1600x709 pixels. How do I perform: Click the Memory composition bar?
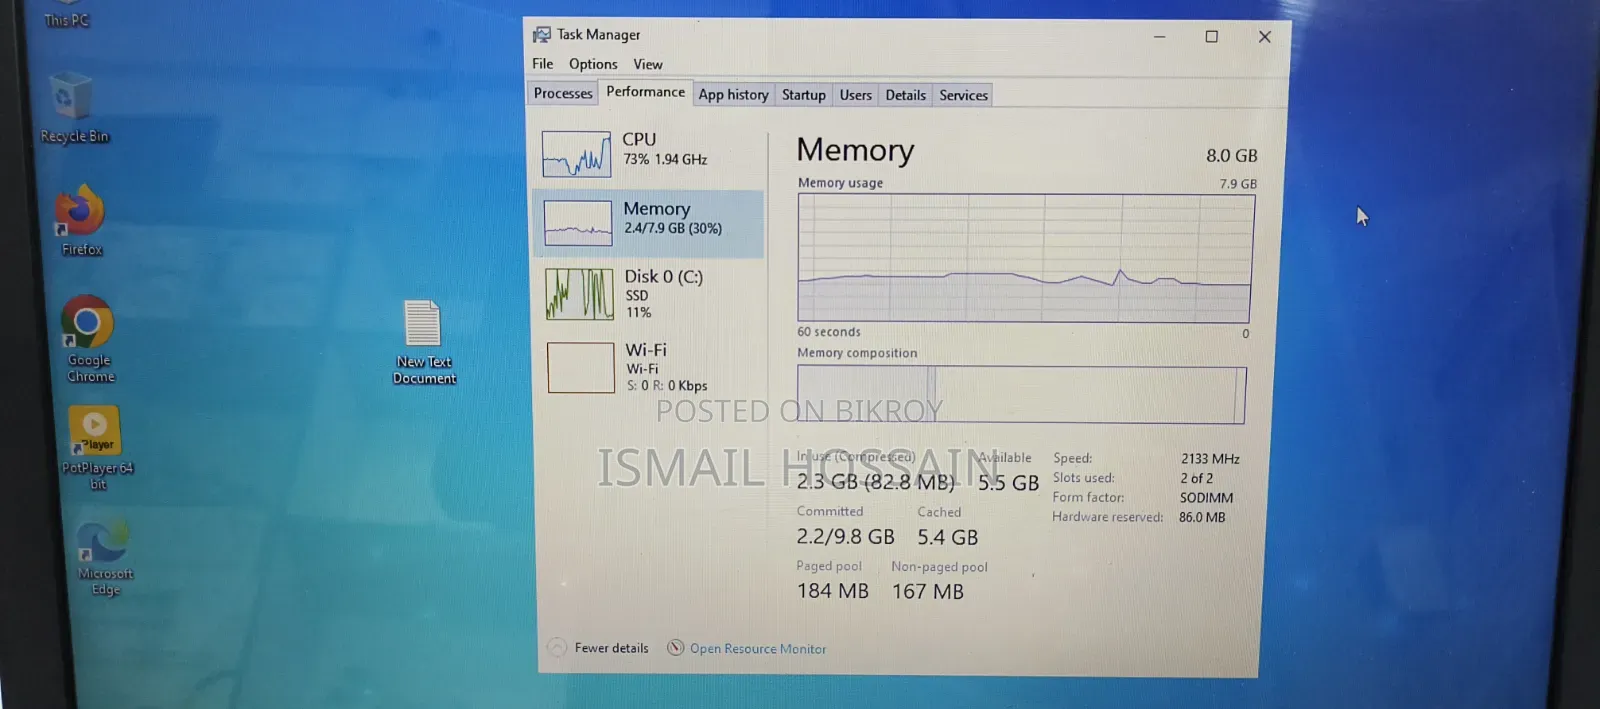point(1021,394)
